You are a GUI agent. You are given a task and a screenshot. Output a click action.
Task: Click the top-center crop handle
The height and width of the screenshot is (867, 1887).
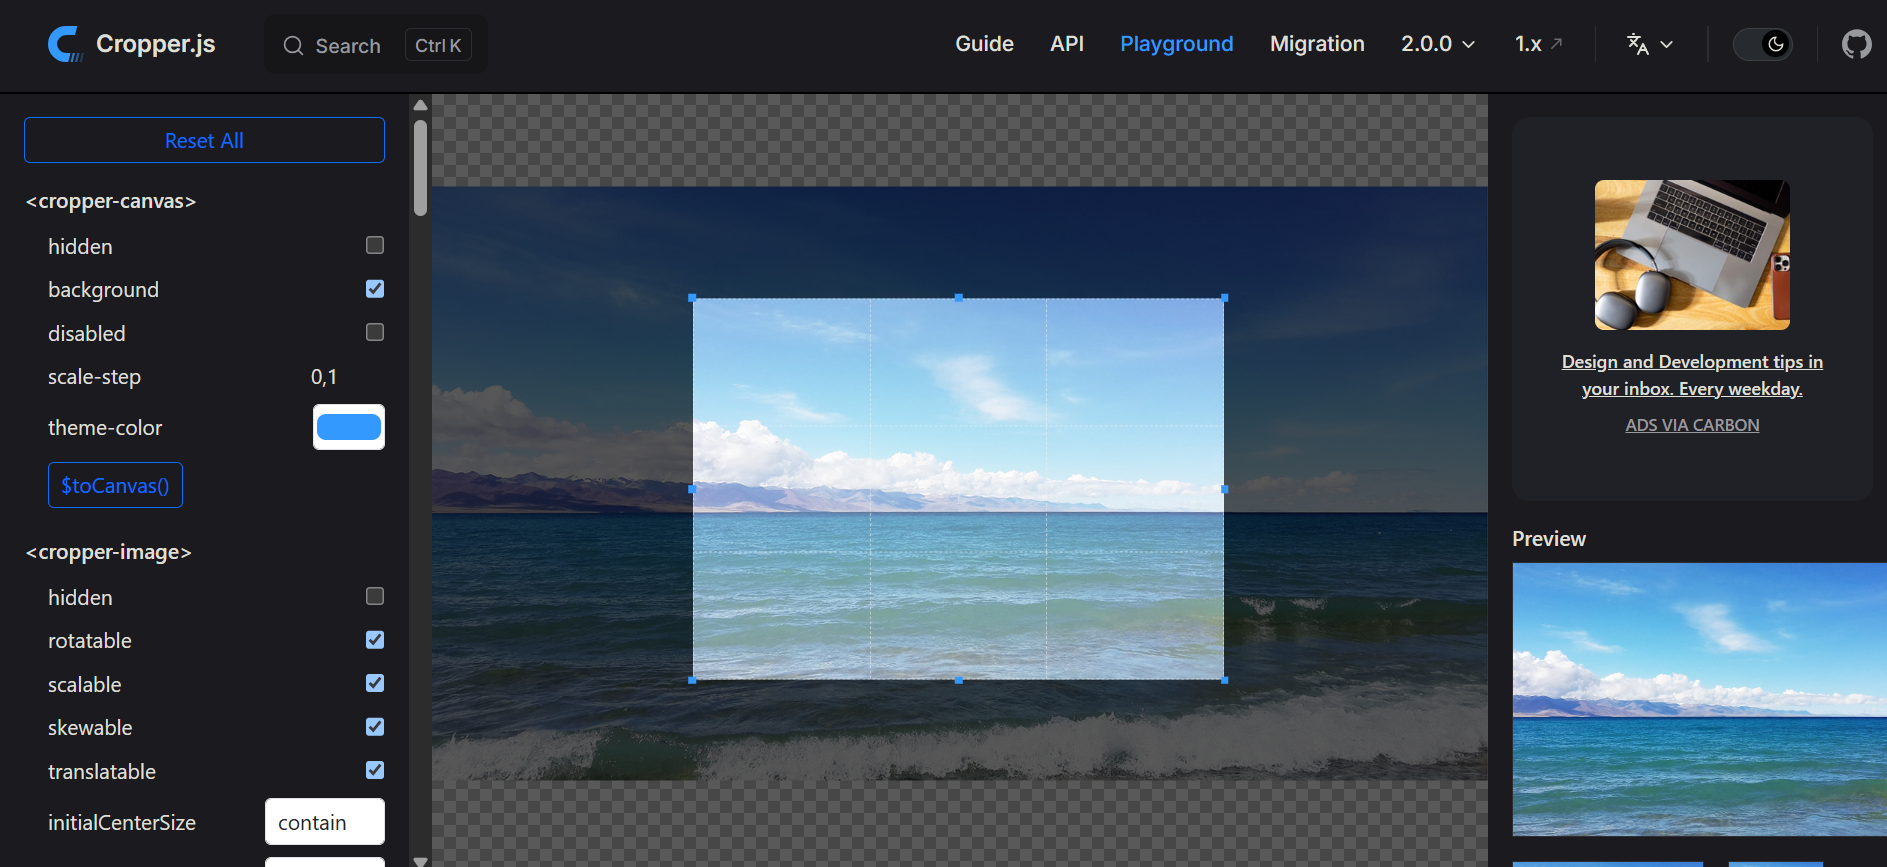[x=959, y=298]
